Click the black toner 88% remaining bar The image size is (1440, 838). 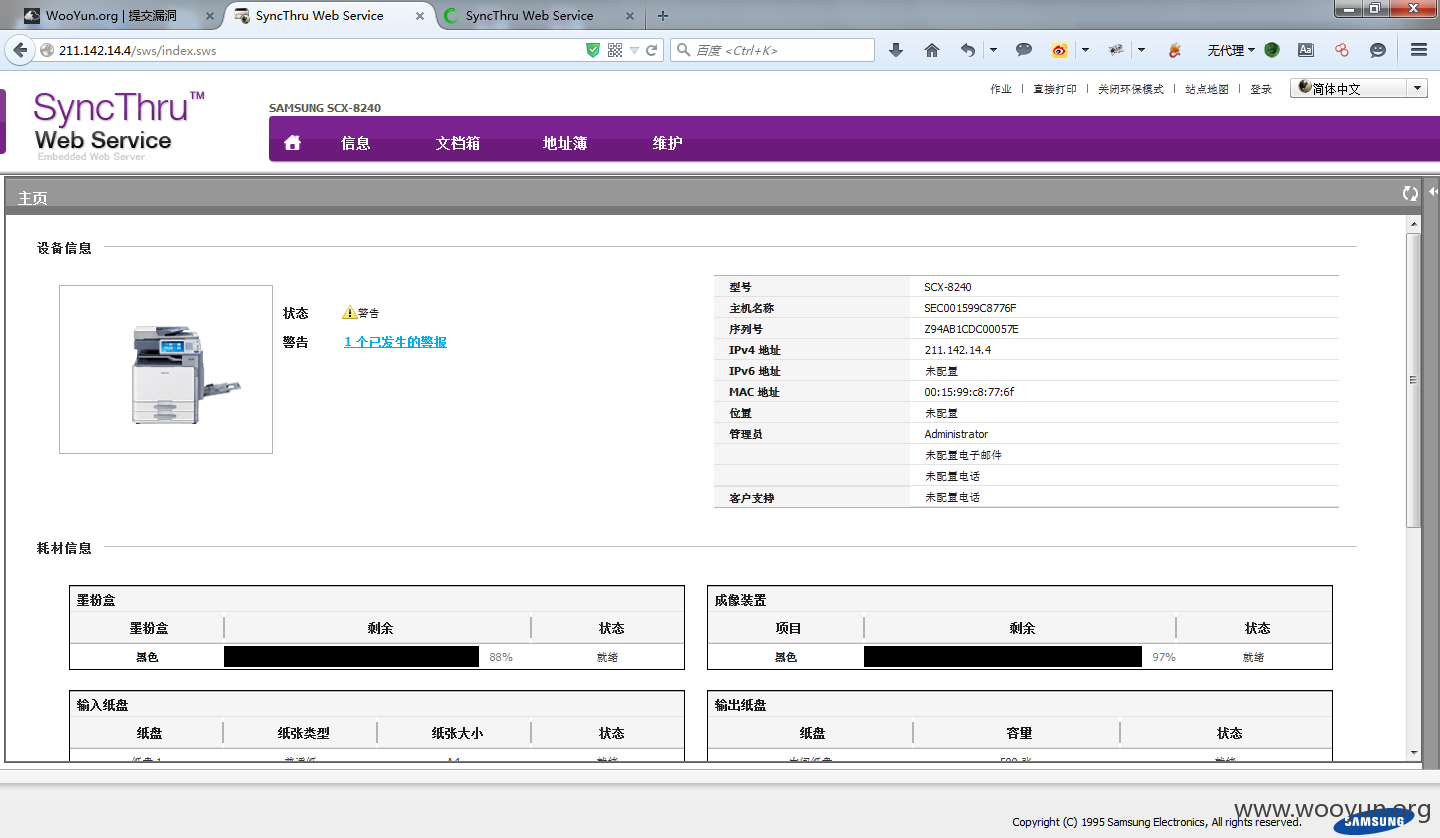point(351,657)
